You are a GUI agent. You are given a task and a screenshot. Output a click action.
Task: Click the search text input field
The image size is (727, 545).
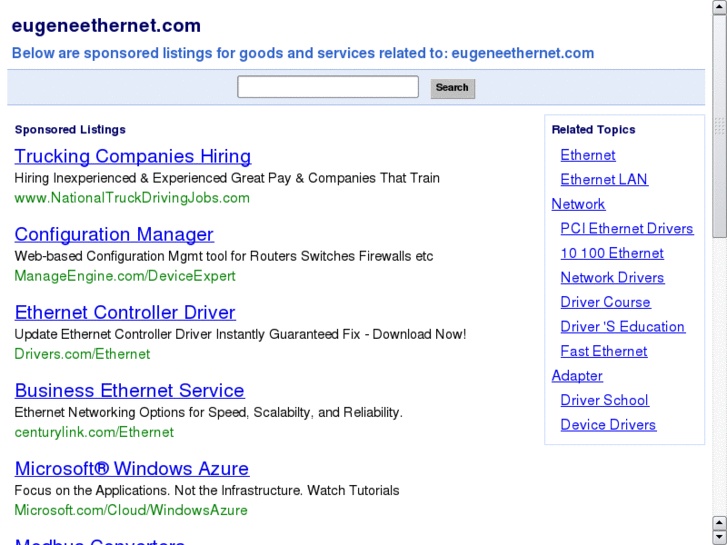[328, 87]
